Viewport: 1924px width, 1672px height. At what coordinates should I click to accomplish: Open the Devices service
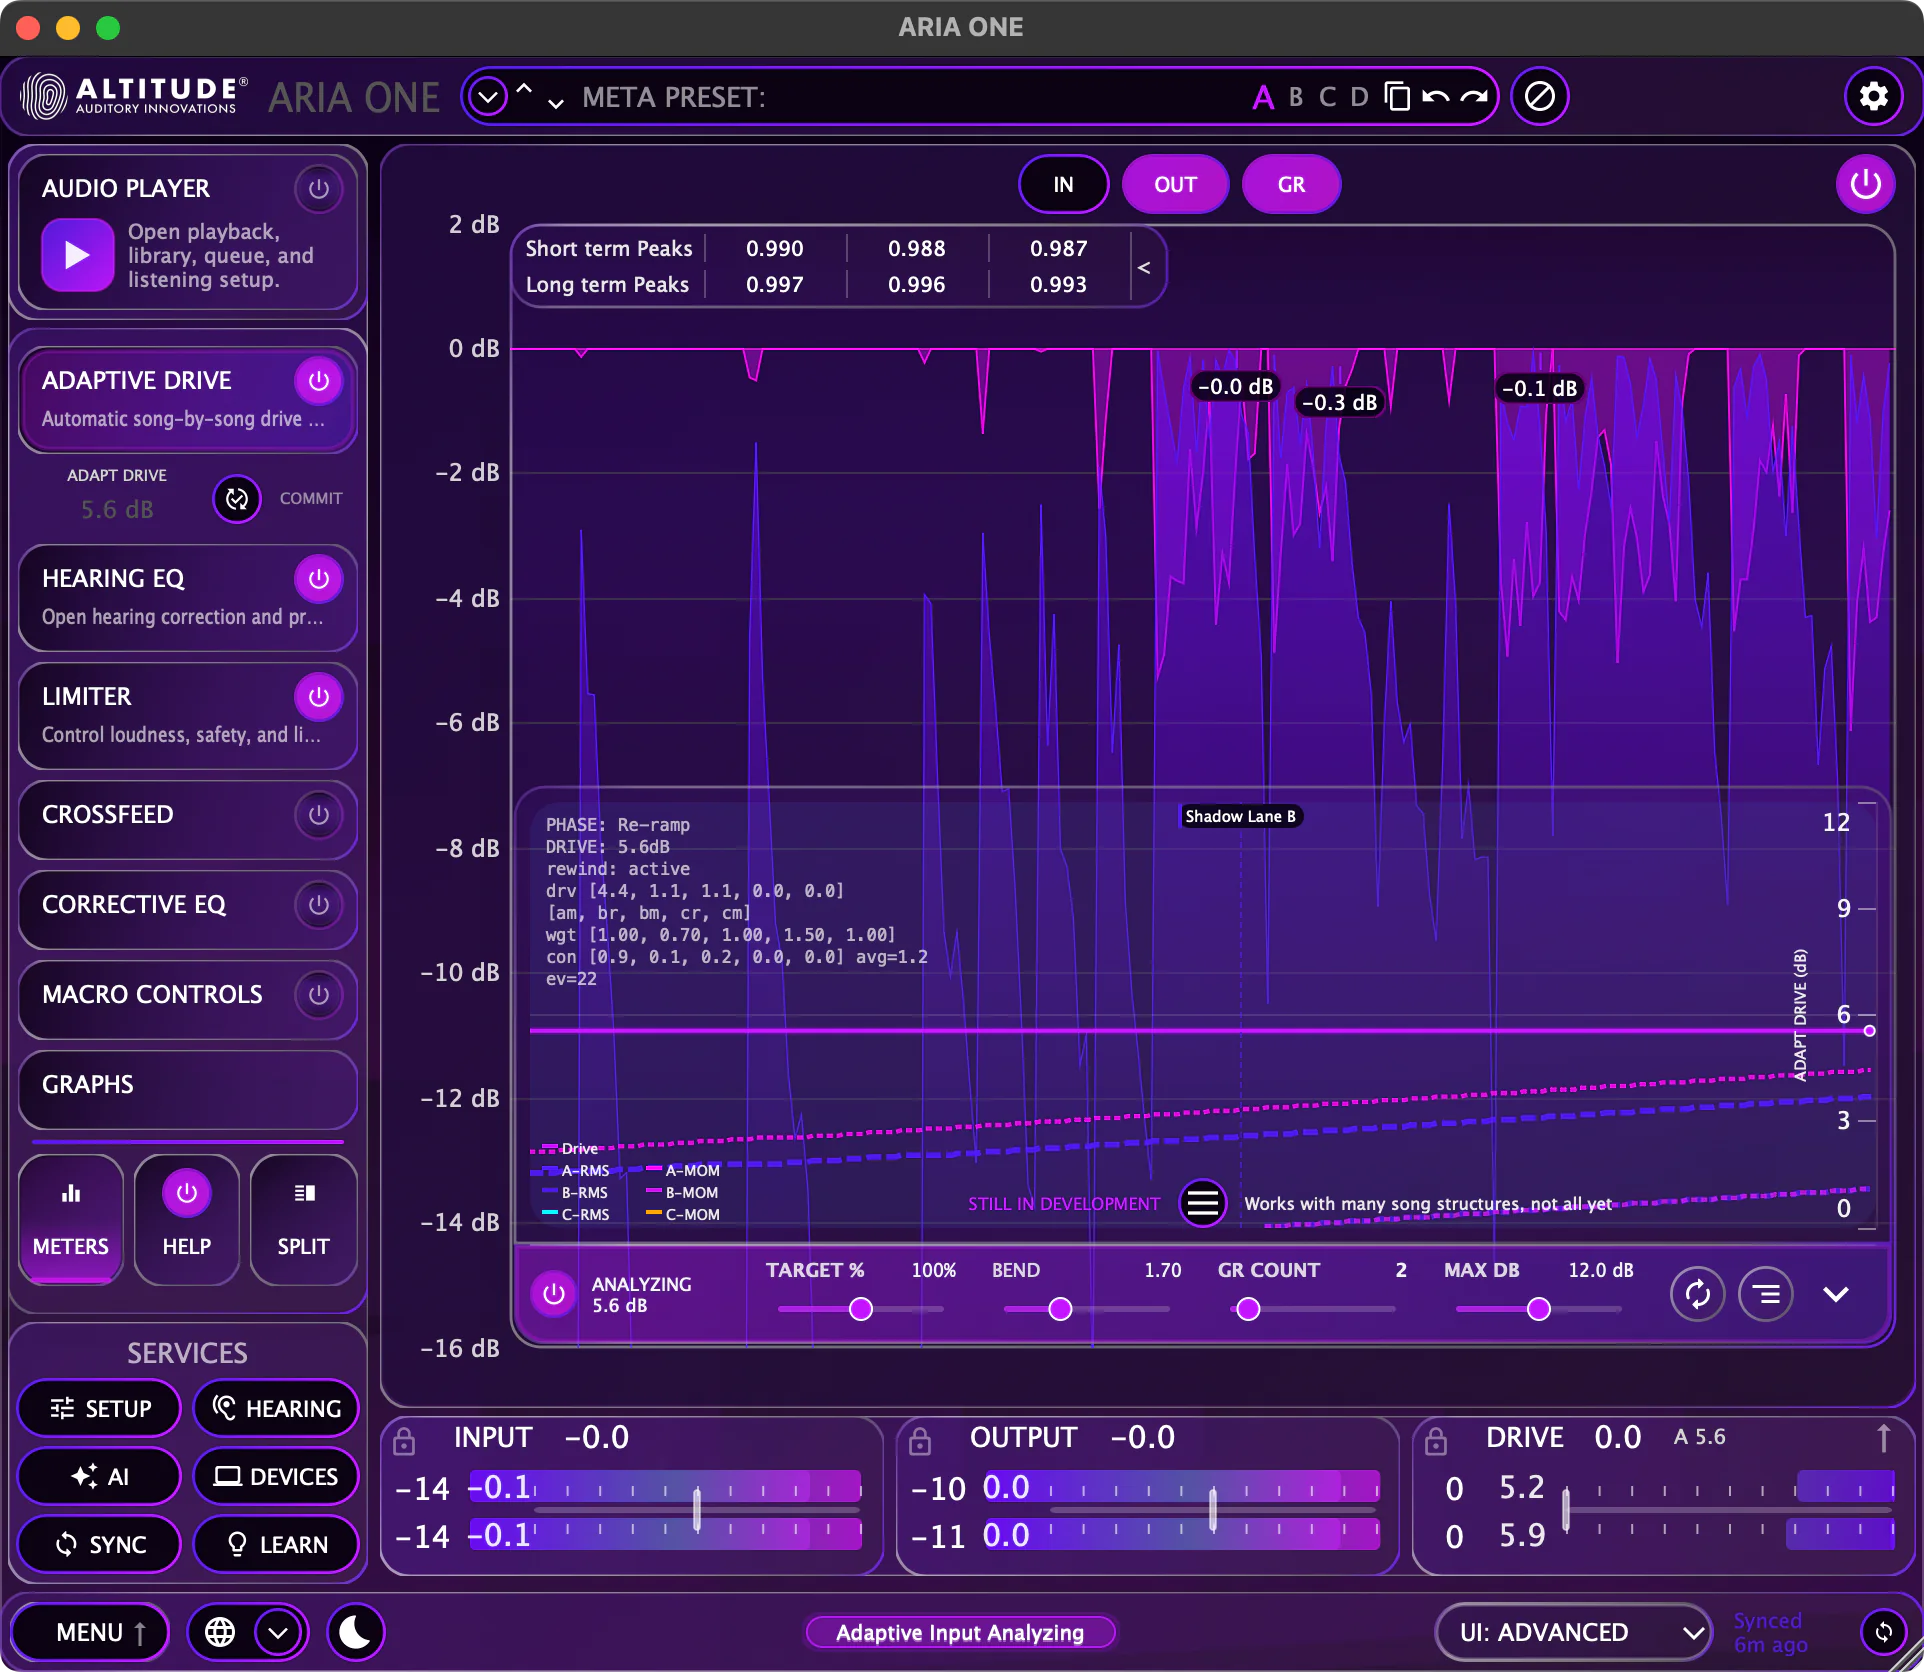[x=276, y=1476]
